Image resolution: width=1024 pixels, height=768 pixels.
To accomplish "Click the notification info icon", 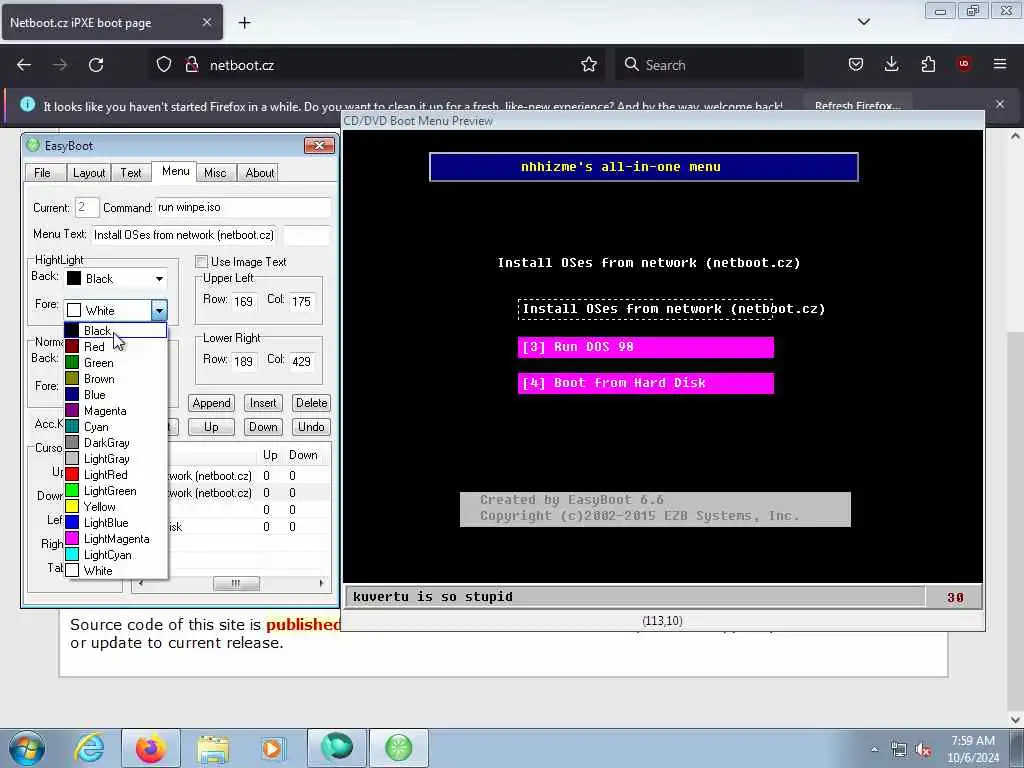I will tap(27, 104).
